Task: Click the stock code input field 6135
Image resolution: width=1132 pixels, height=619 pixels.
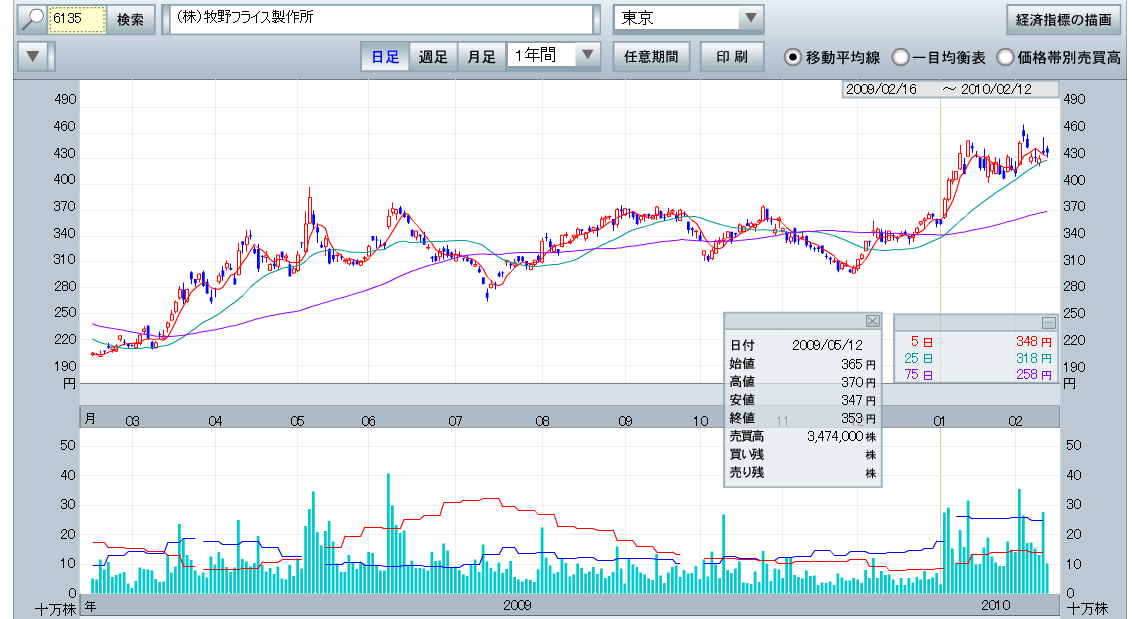Action: [78, 19]
